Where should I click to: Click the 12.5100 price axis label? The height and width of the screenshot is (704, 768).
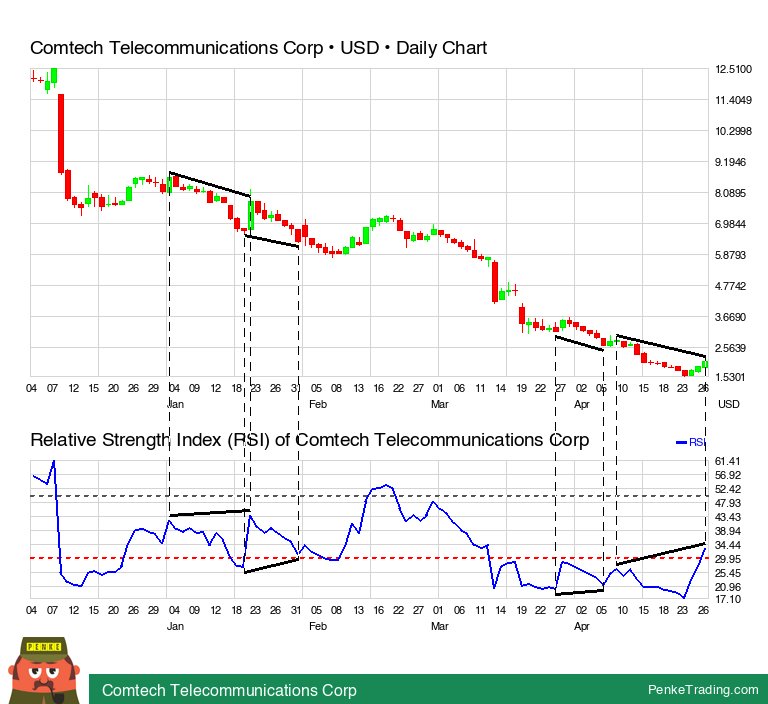[x=733, y=69]
